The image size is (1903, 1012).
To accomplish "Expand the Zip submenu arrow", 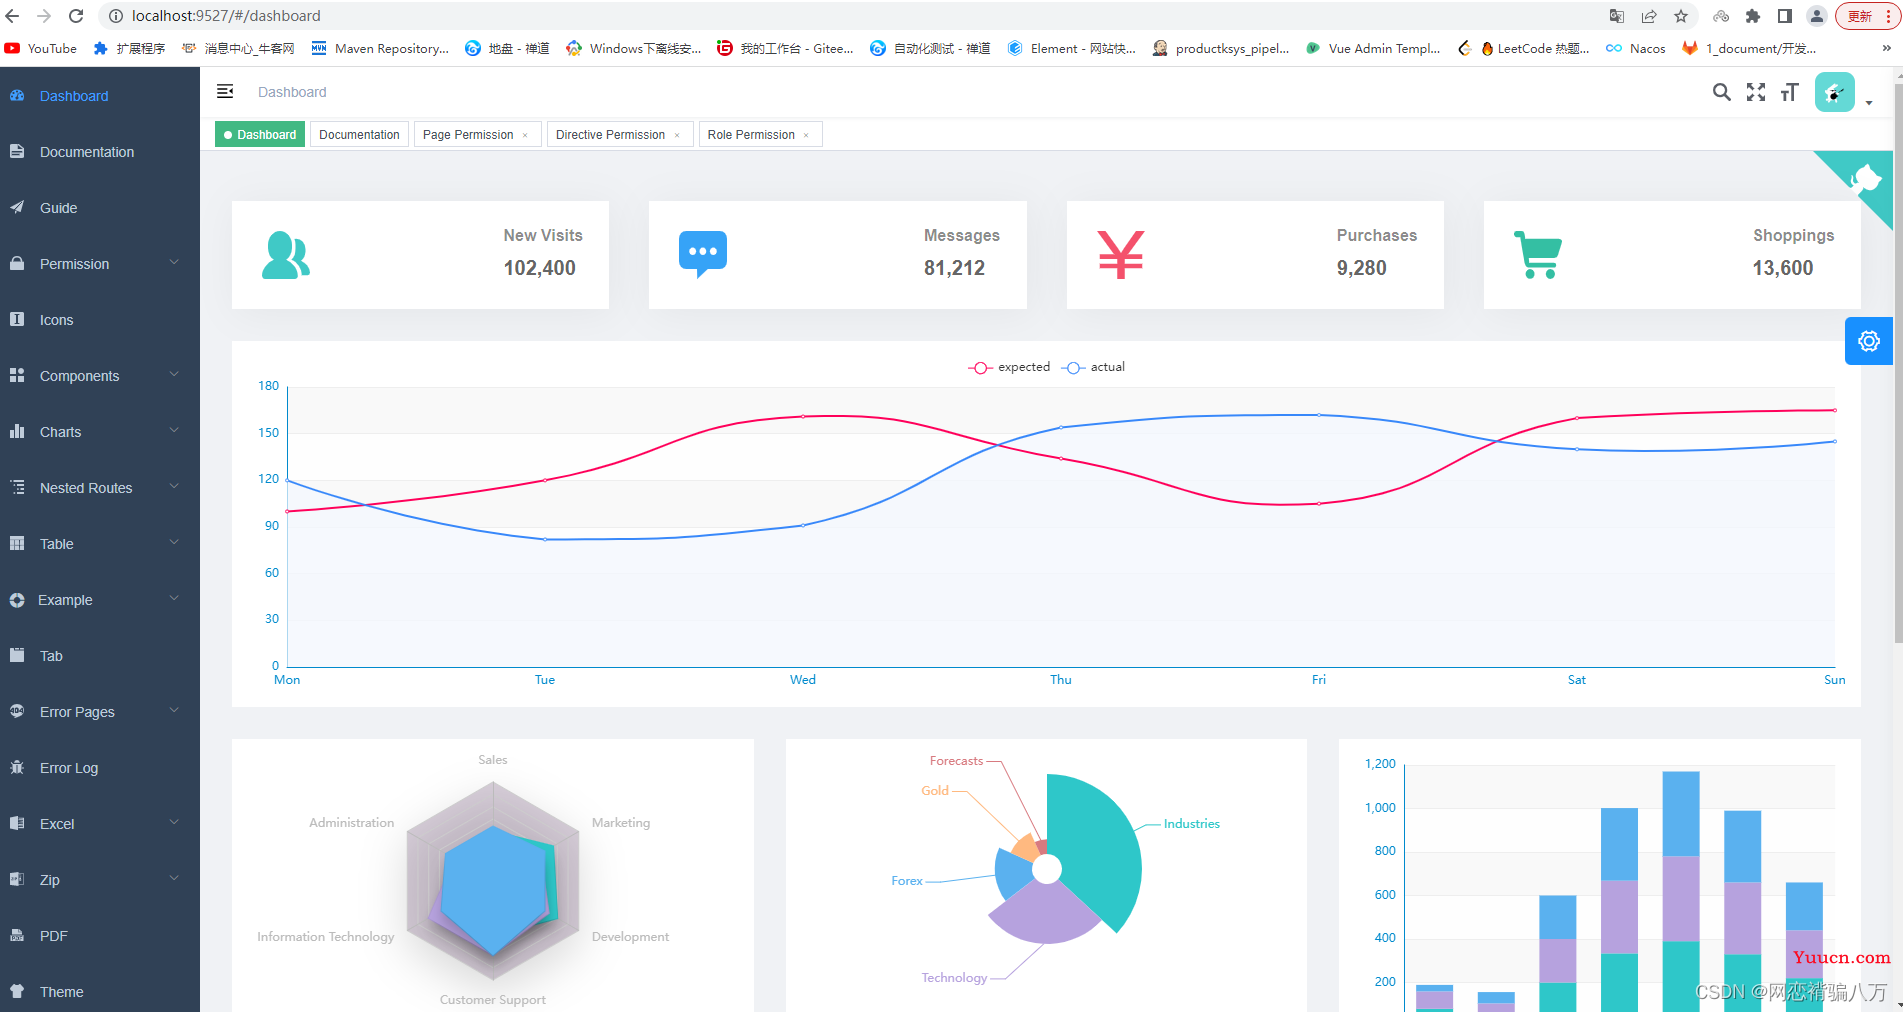I will click(x=174, y=878).
